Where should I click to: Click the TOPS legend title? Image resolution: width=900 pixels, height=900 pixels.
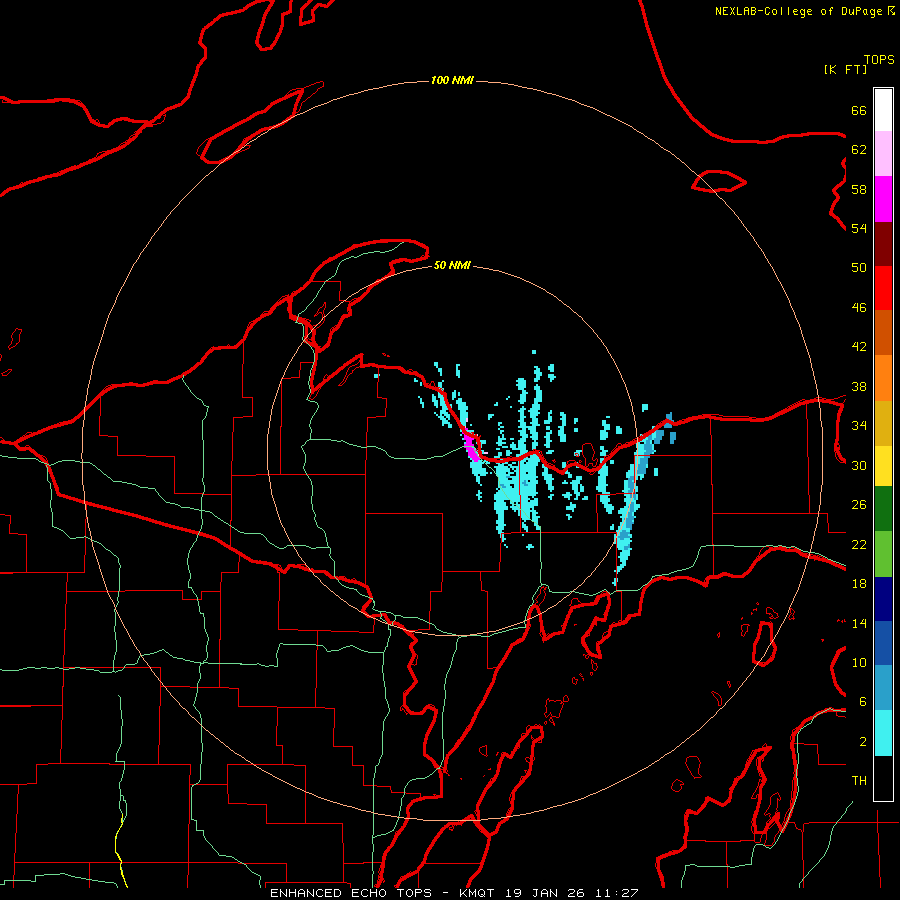879,59
